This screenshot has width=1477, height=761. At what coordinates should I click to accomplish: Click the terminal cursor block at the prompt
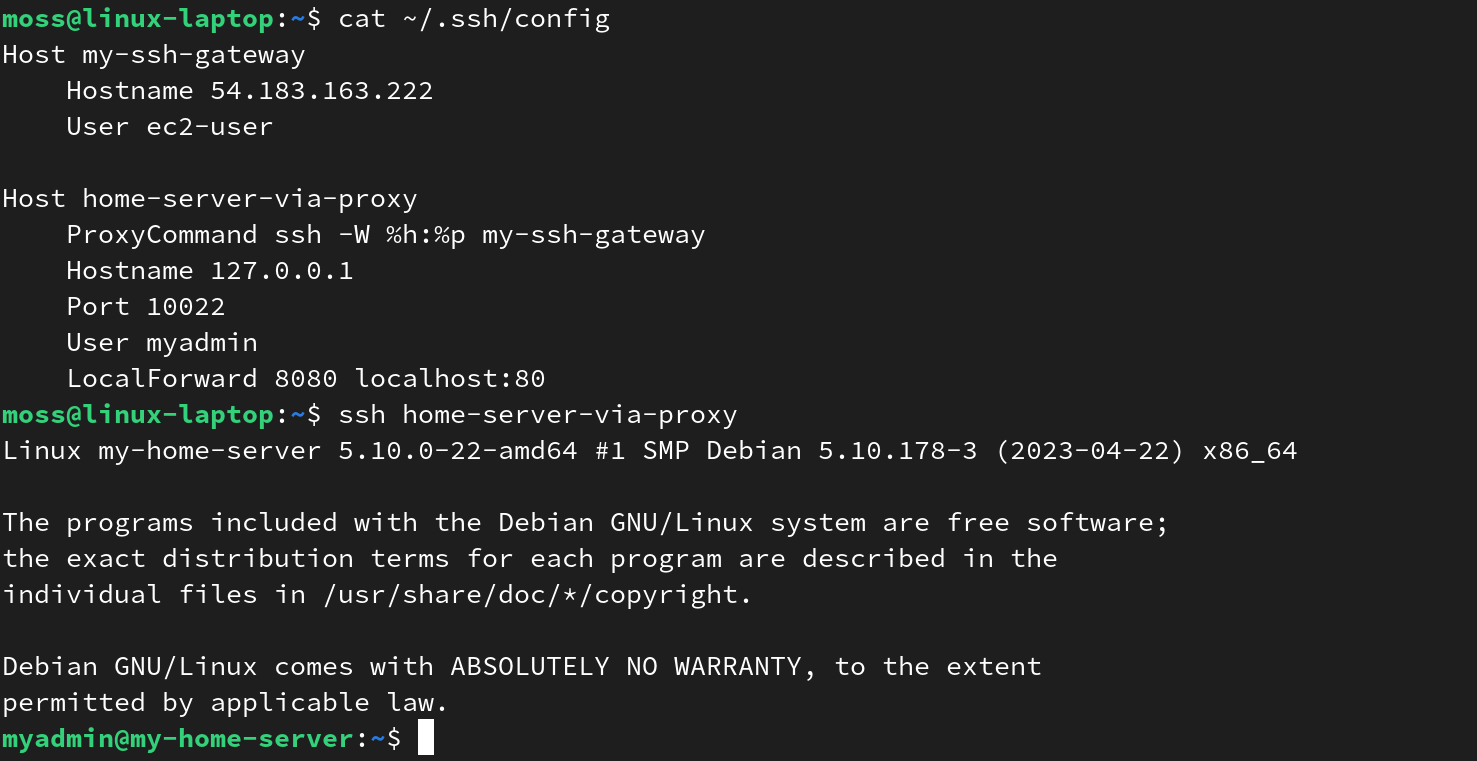(x=426, y=738)
